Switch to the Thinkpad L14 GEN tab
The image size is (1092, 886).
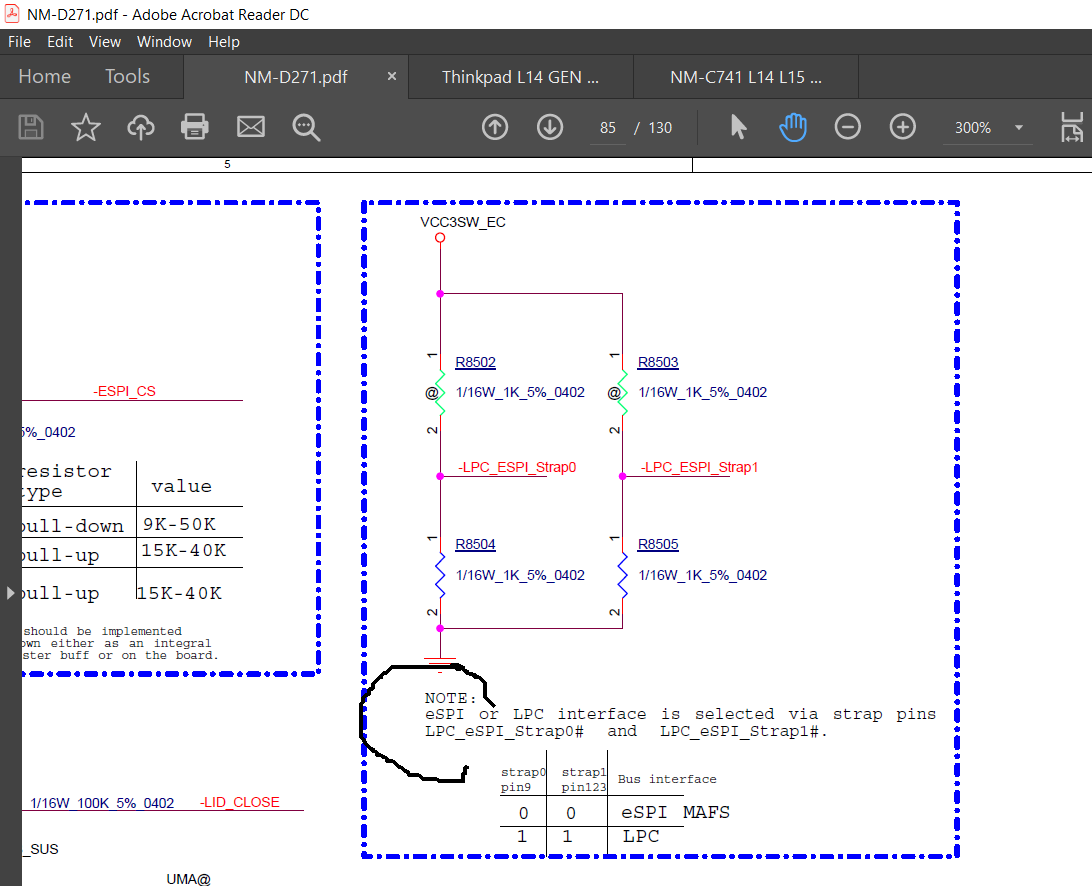(520, 77)
